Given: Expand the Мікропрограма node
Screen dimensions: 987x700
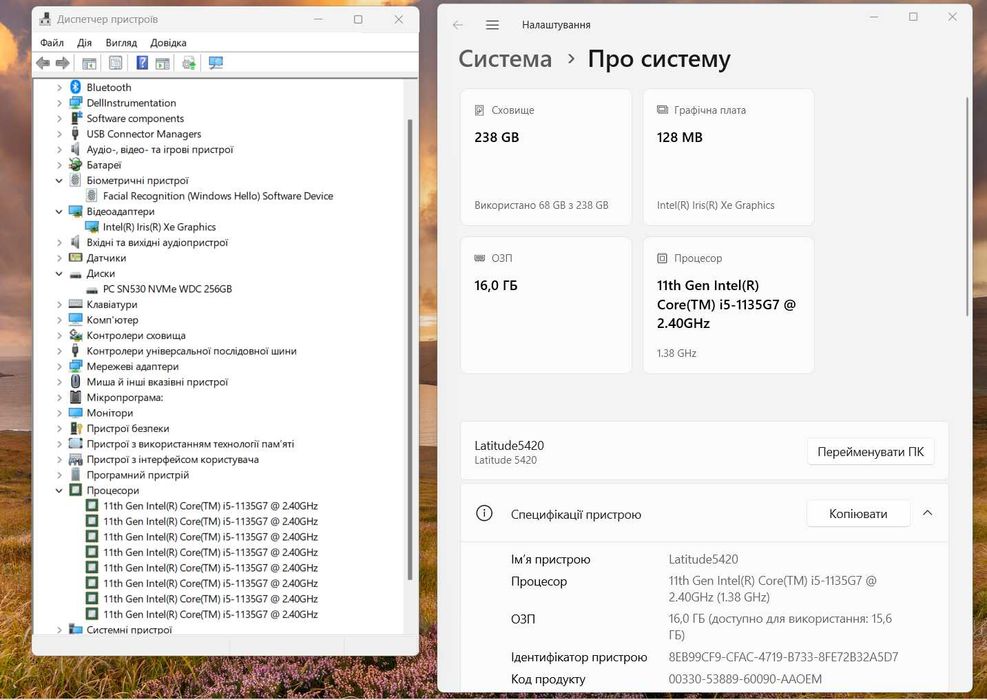Looking at the screenshot, I should click(x=59, y=397).
